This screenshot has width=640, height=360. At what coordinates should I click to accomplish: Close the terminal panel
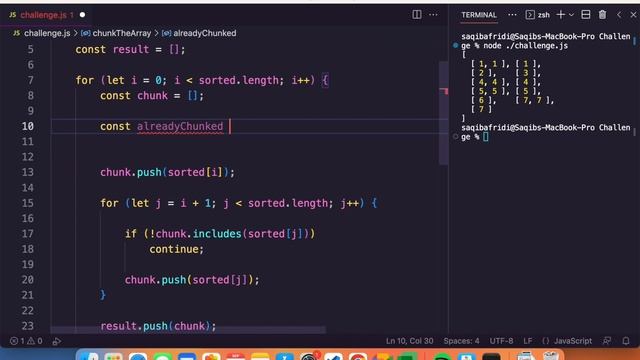point(633,15)
